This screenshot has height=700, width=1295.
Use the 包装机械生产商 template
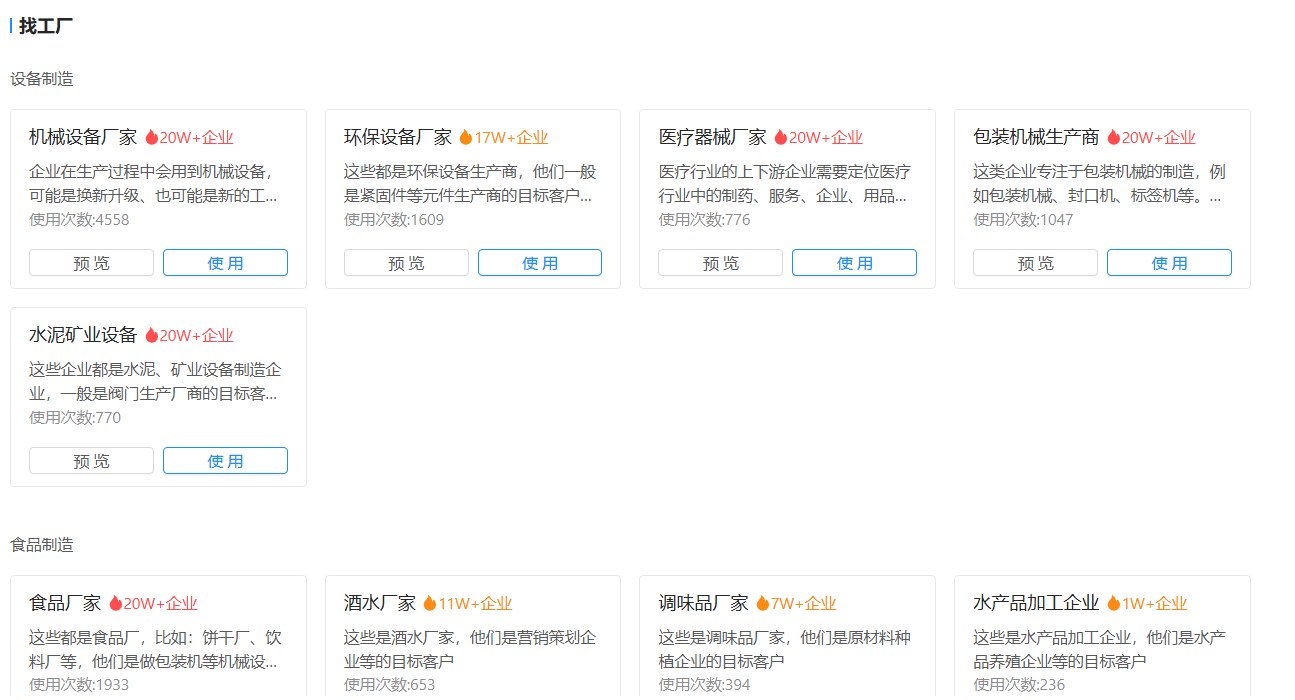(1169, 263)
